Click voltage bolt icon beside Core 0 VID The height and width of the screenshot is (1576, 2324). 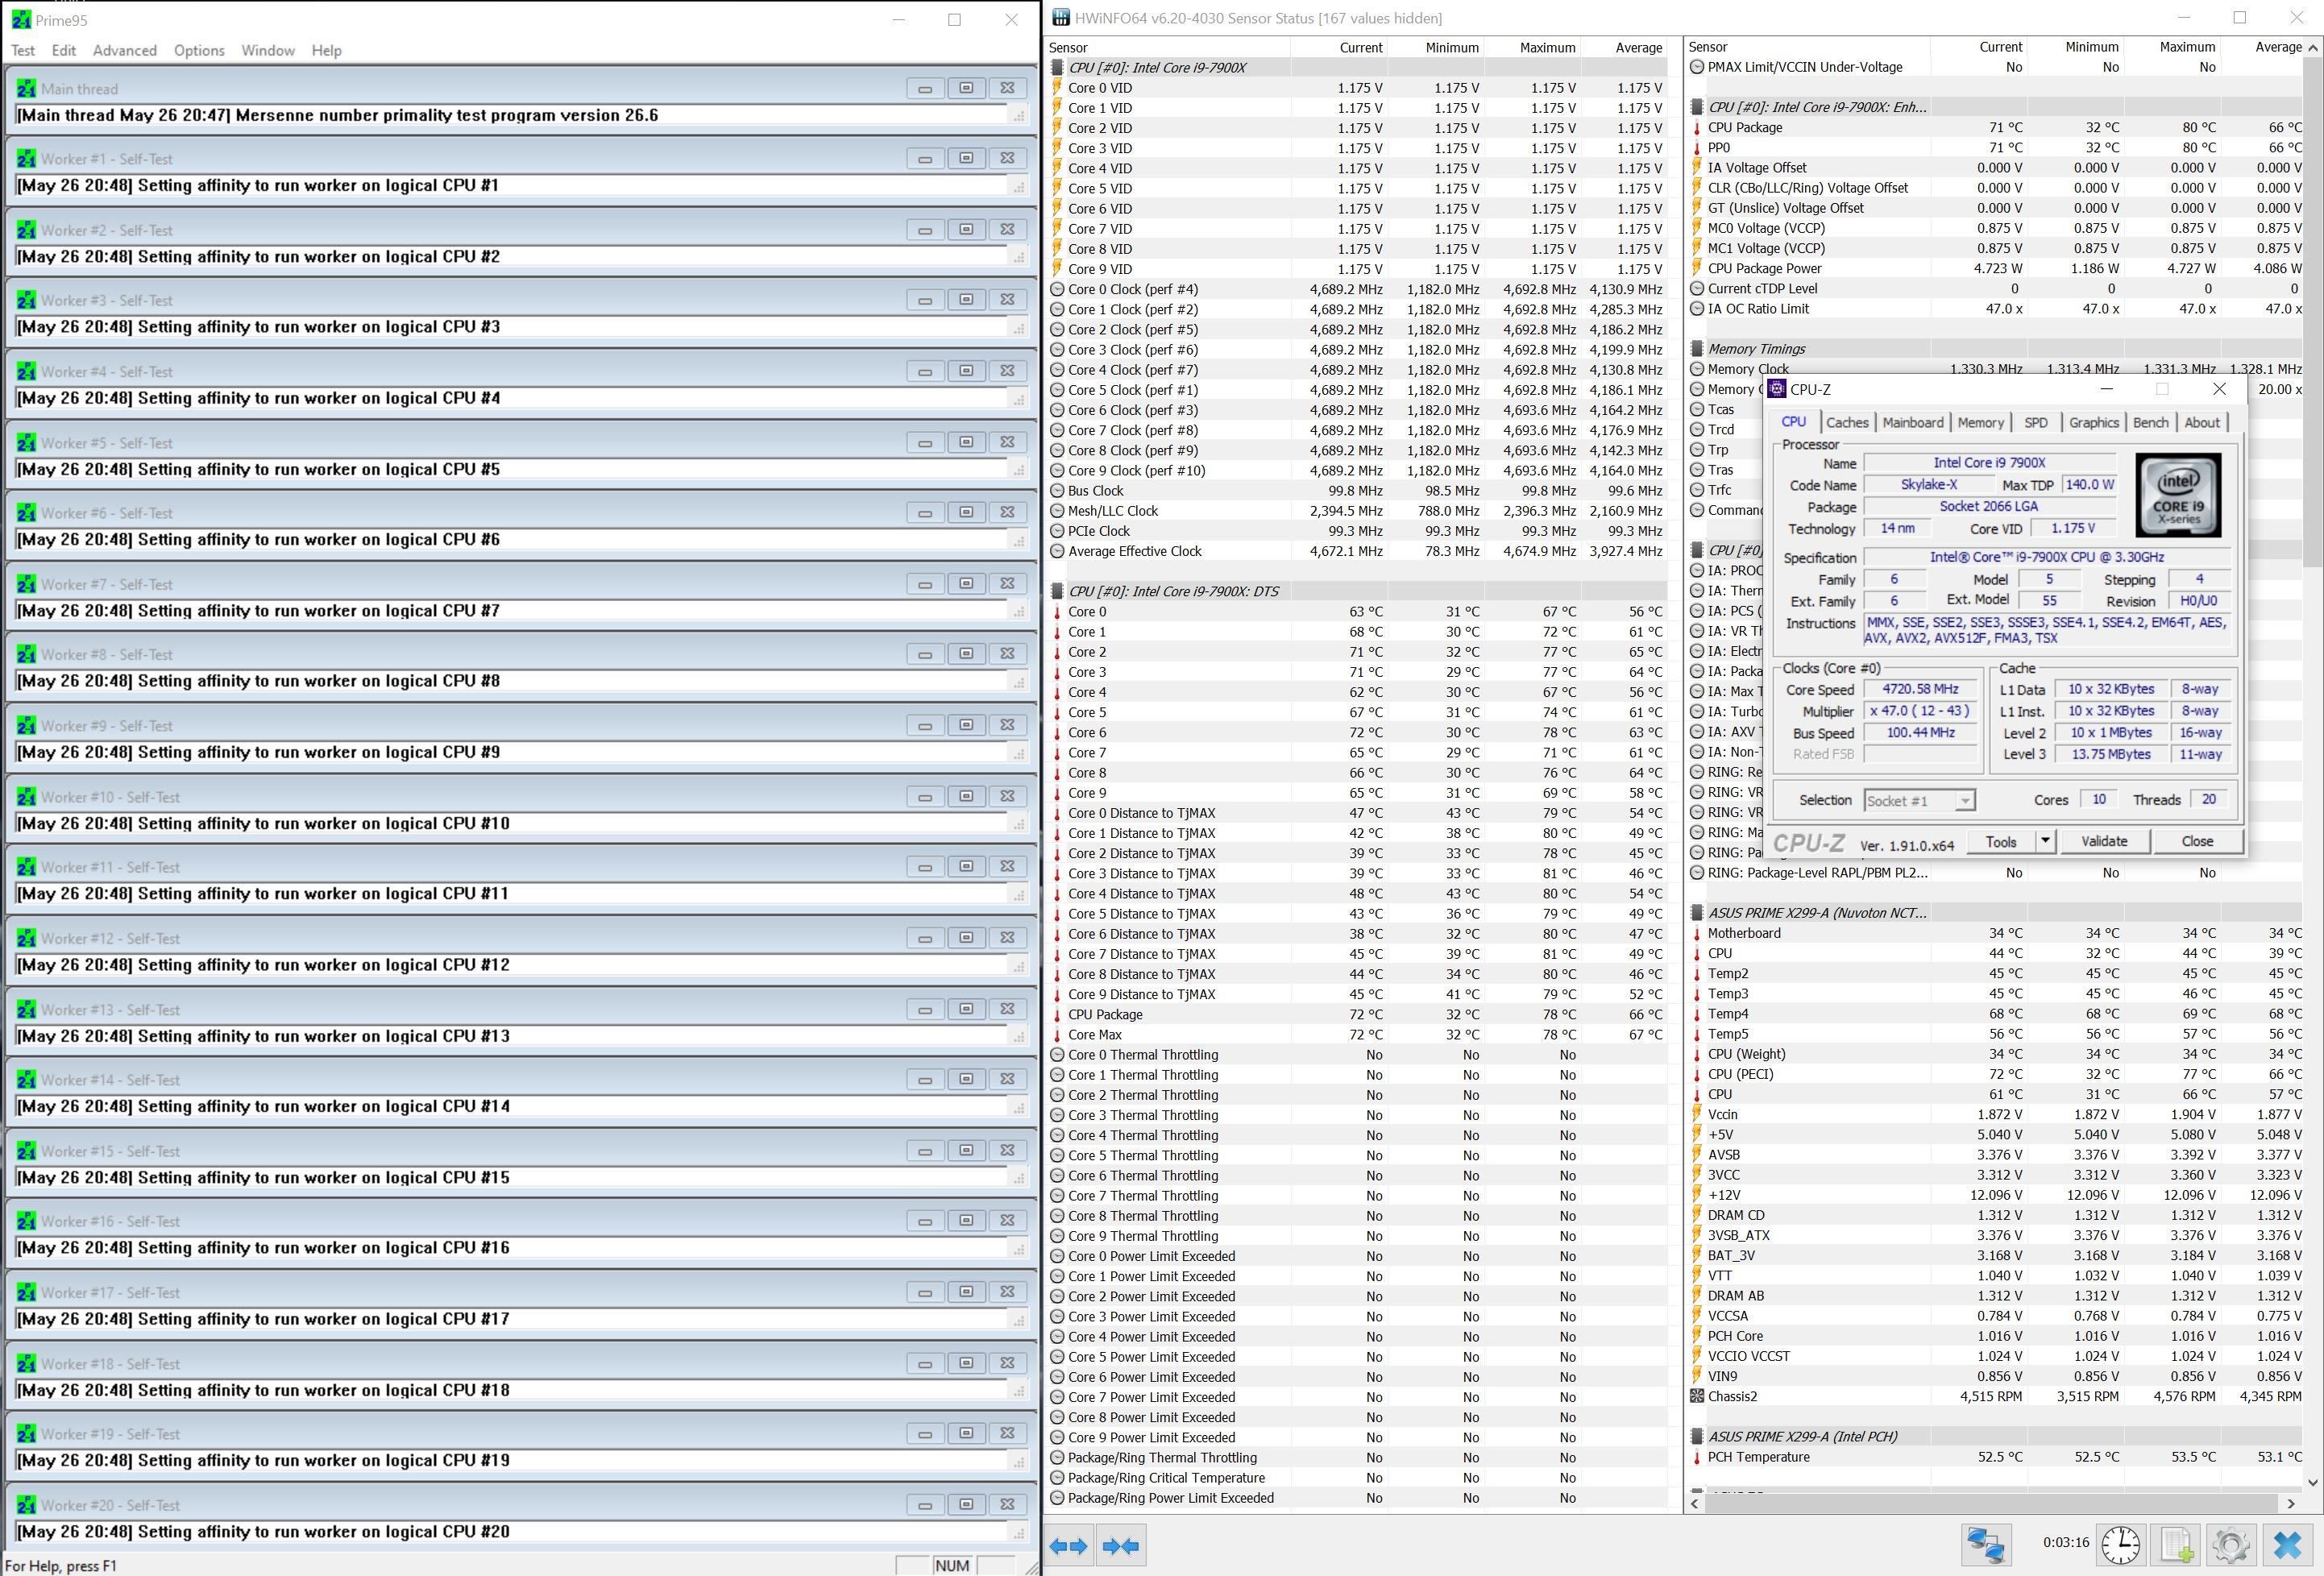pos(1057,88)
